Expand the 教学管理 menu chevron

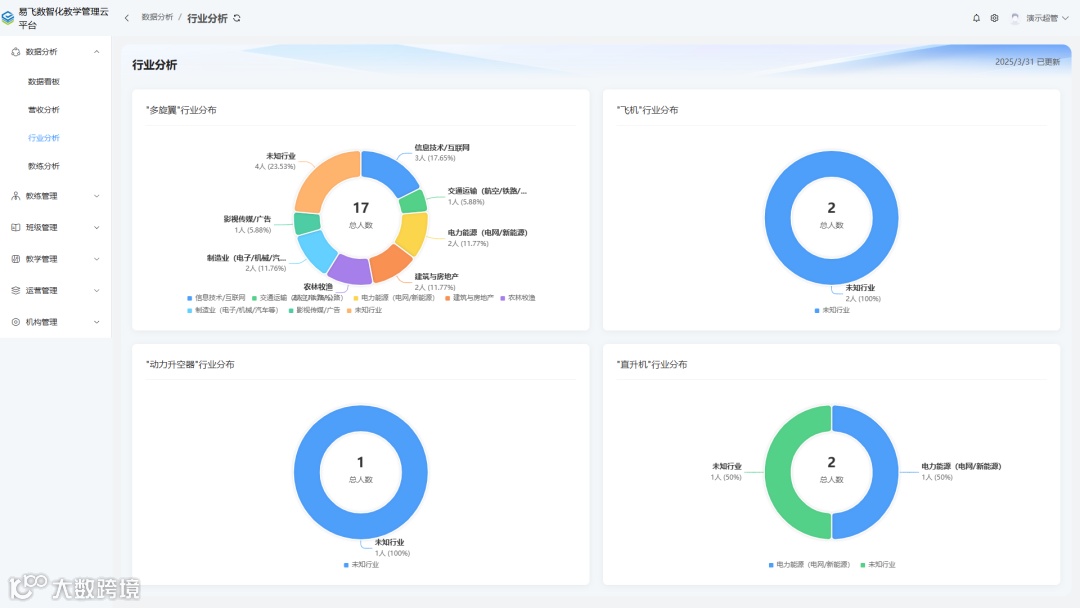[96, 259]
